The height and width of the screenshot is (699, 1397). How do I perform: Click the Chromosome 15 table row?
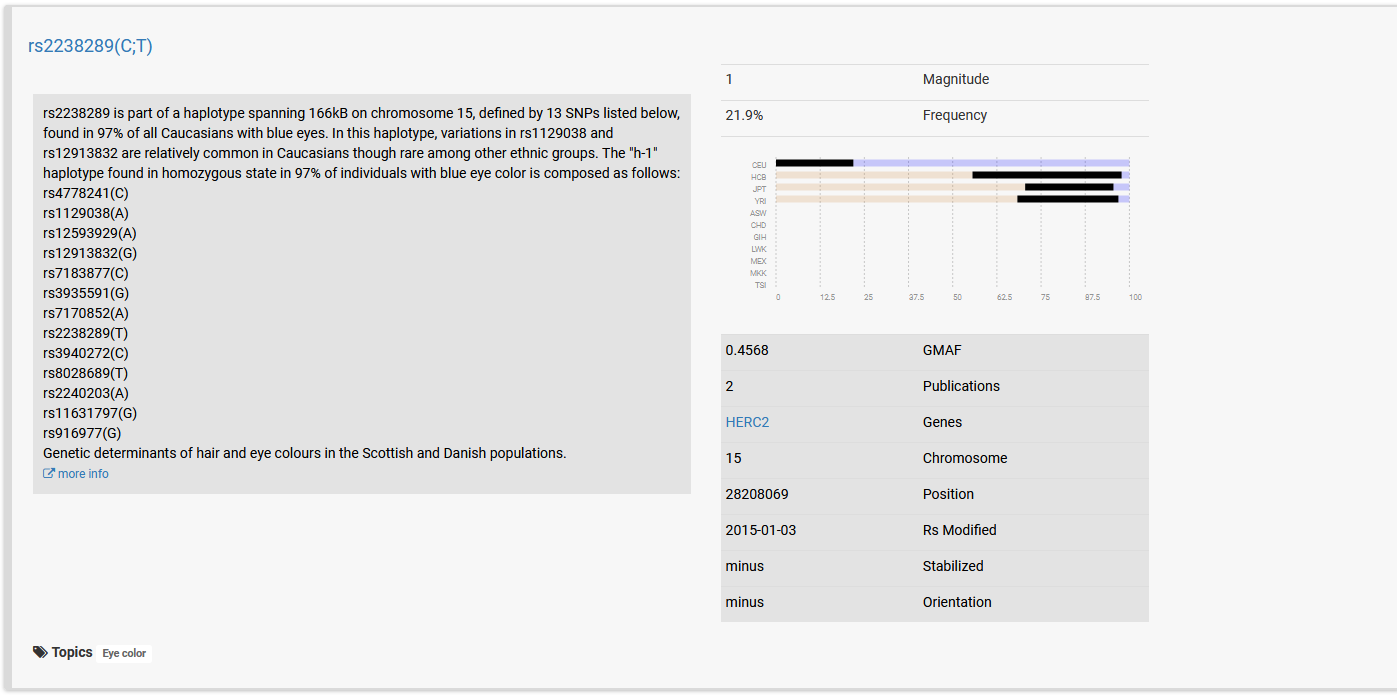point(935,458)
